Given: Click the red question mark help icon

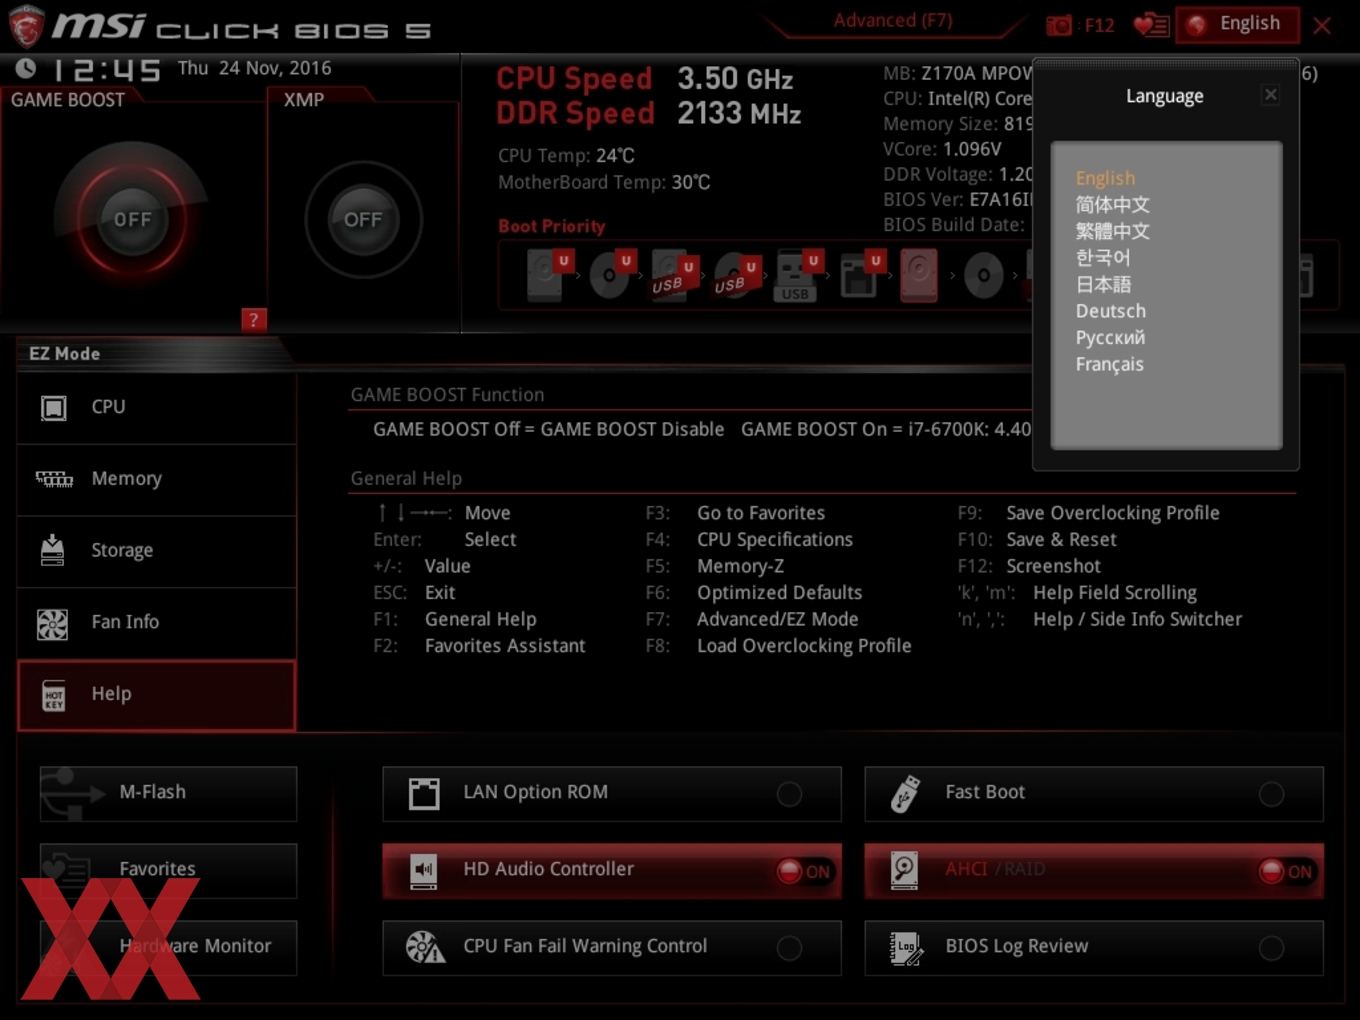Looking at the screenshot, I should point(253,320).
